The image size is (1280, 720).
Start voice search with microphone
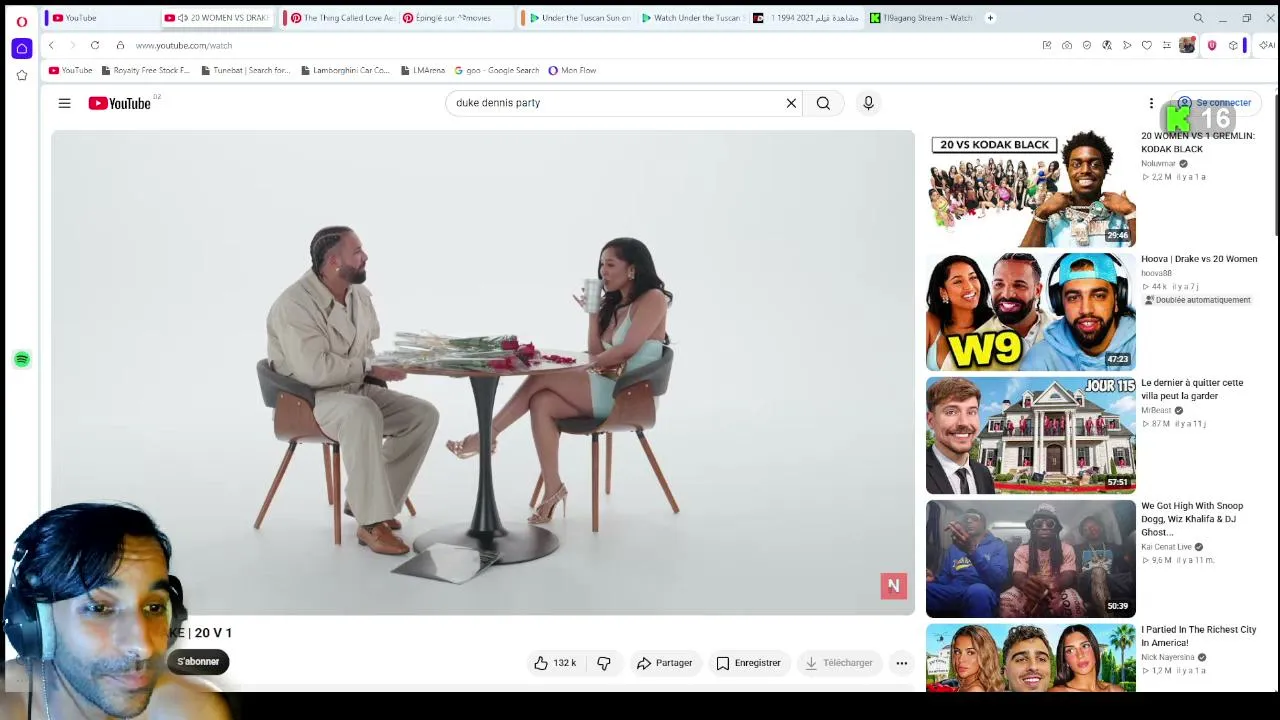[x=868, y=103]
